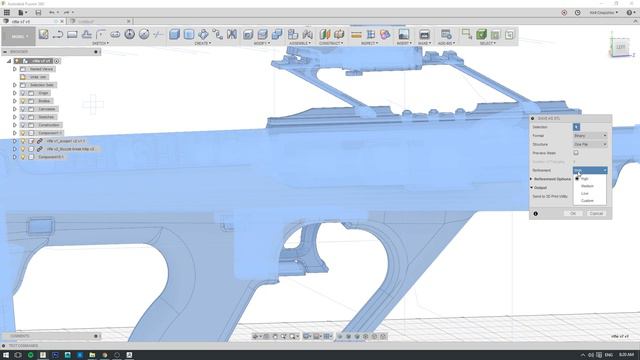Click the MAKE 3D print icon
This screenshot has height=360, width=640.
pyautogui.click(x=424, y=34)
